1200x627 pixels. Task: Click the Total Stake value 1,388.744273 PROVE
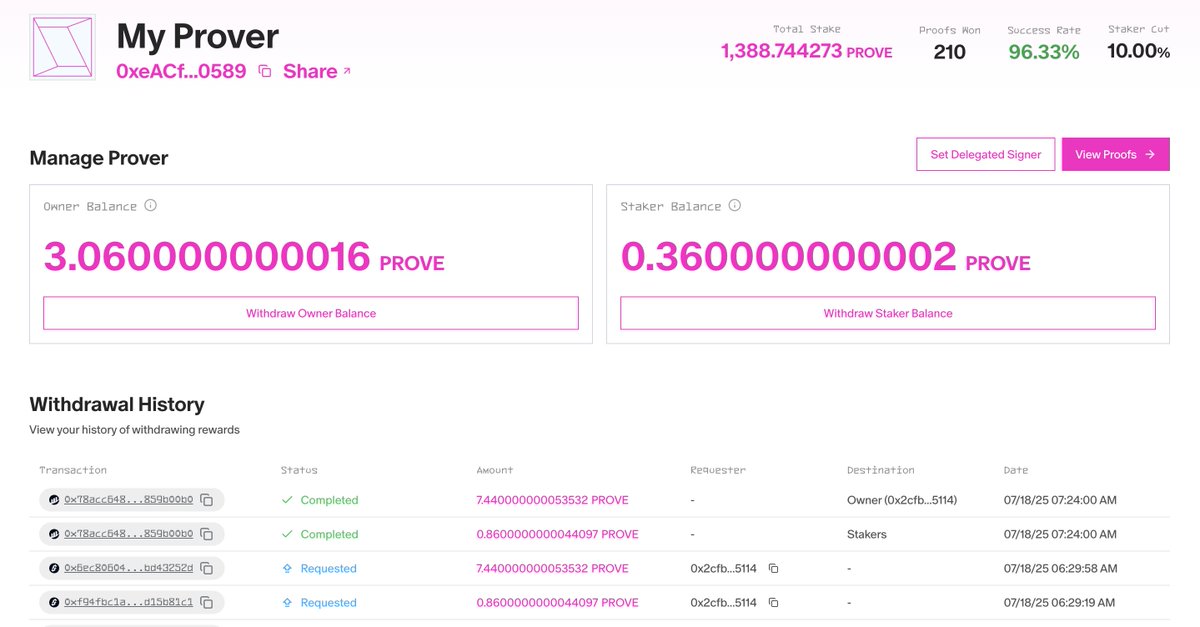(806, 52)
